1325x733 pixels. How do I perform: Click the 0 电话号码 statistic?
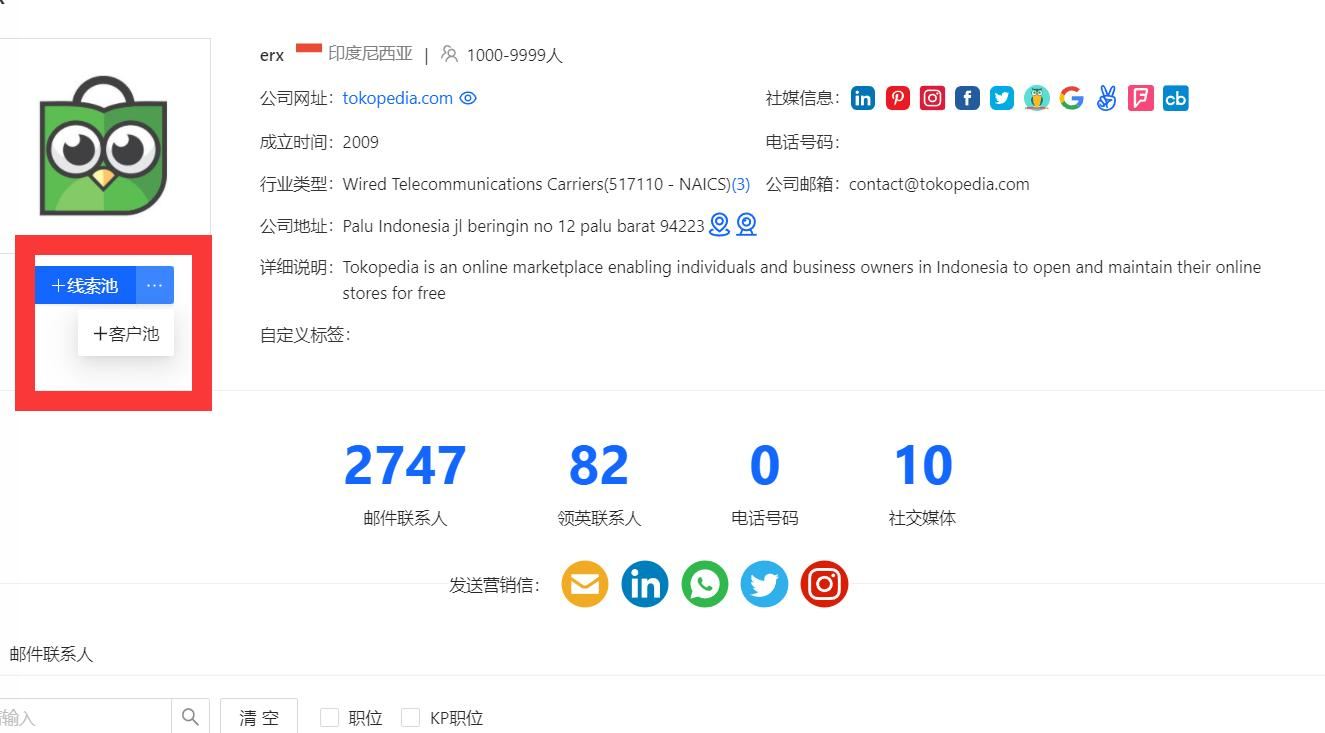click(765, 483)
